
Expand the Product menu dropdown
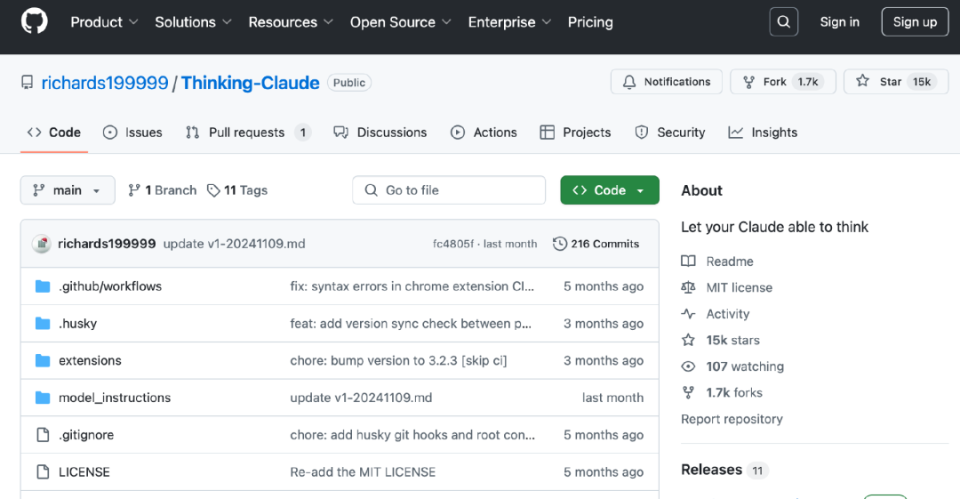click(x=104, y=22)
